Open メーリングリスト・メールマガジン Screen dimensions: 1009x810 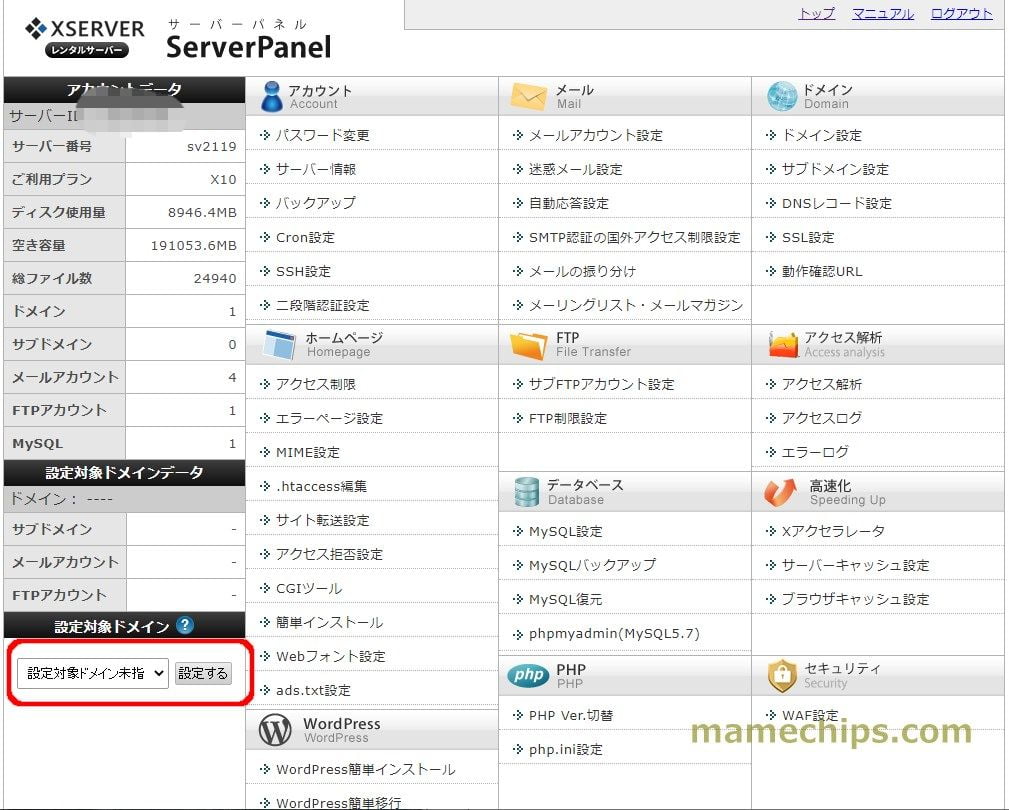pyautogui.click(x=636, y=306)
